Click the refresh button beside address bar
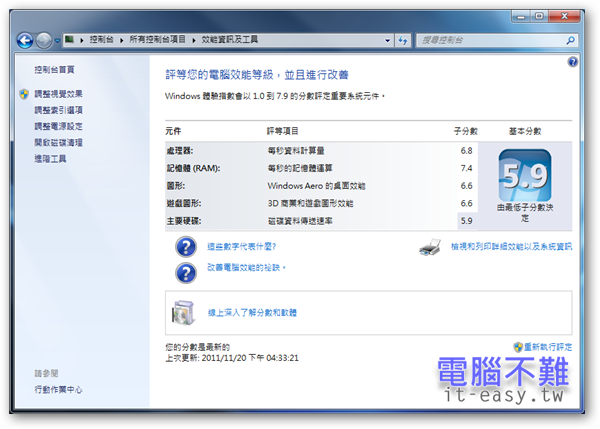The image size is (600, 429). 403,40
